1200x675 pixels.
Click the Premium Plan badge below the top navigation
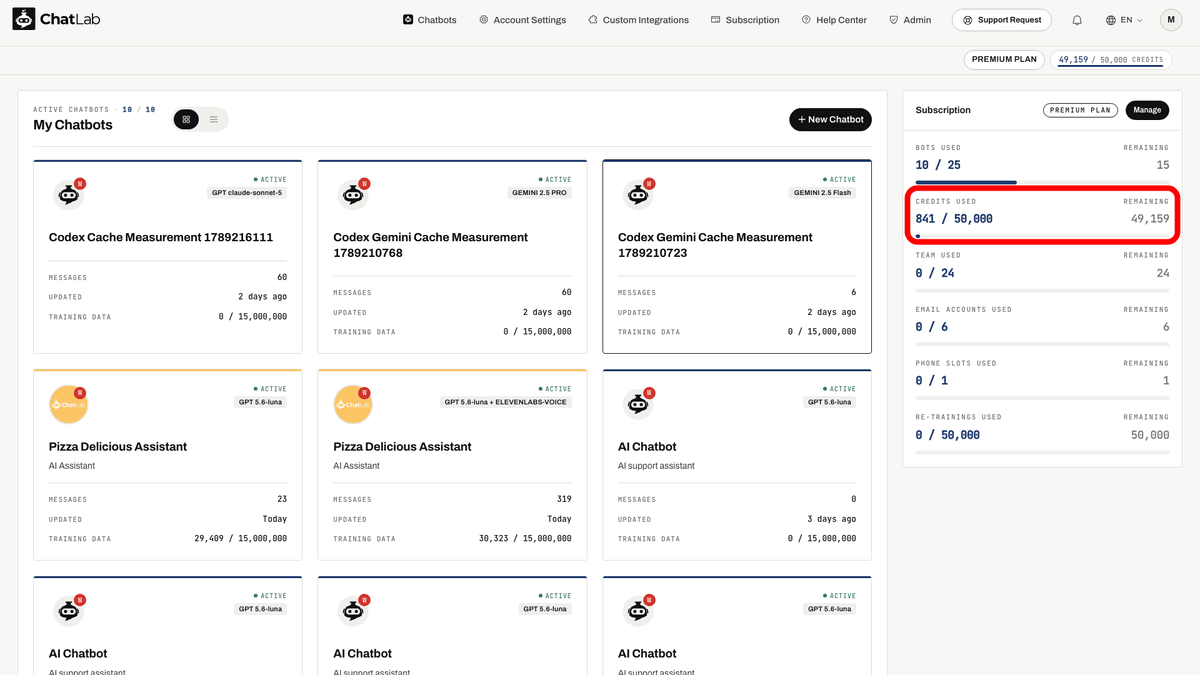coord(1004,60)
